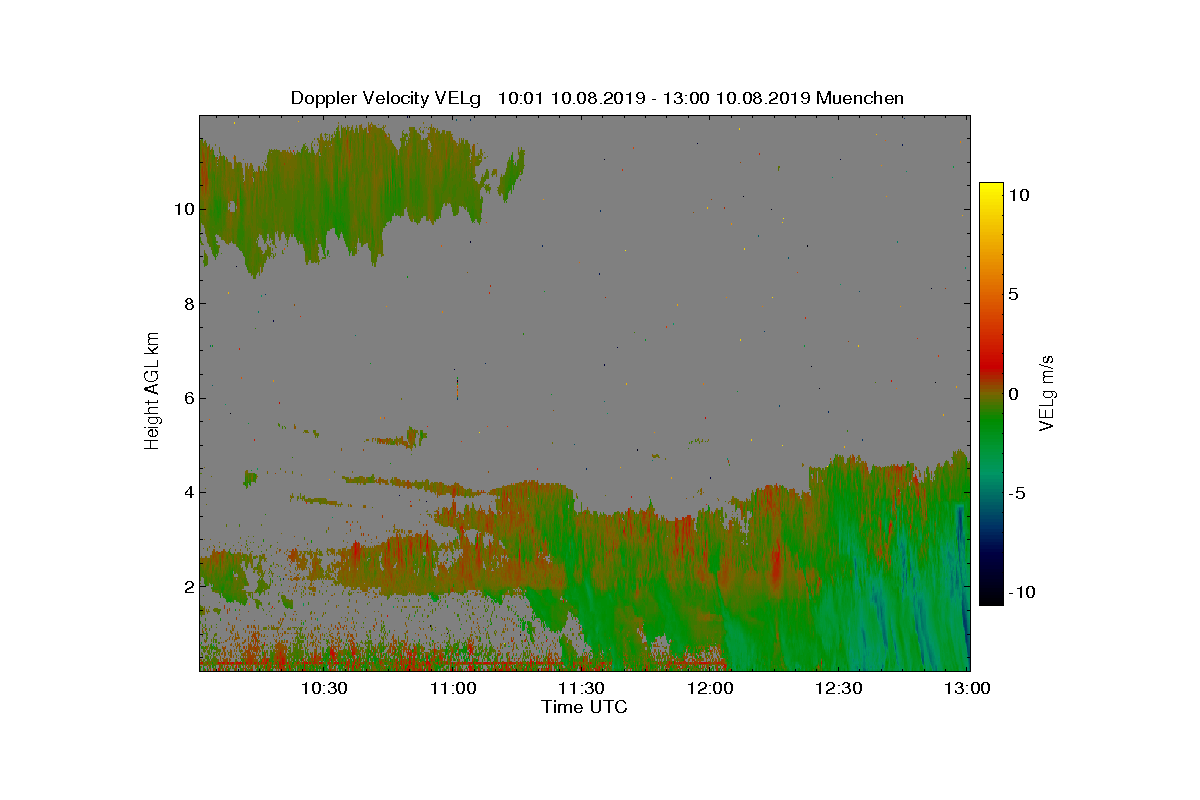Click the plot title 'Doppler Velocity VELg'
Viewport: 1200px width, 800px height.
click(386, 98)
